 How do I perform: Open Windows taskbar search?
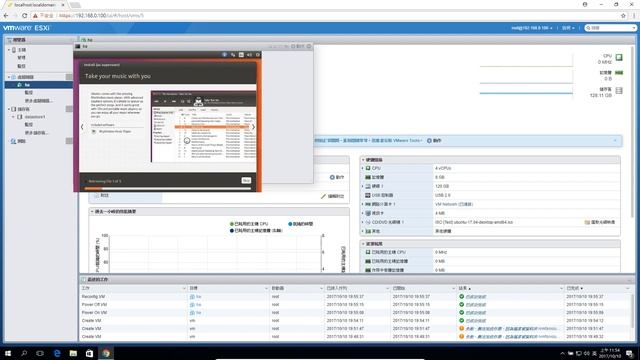(24, 353)
